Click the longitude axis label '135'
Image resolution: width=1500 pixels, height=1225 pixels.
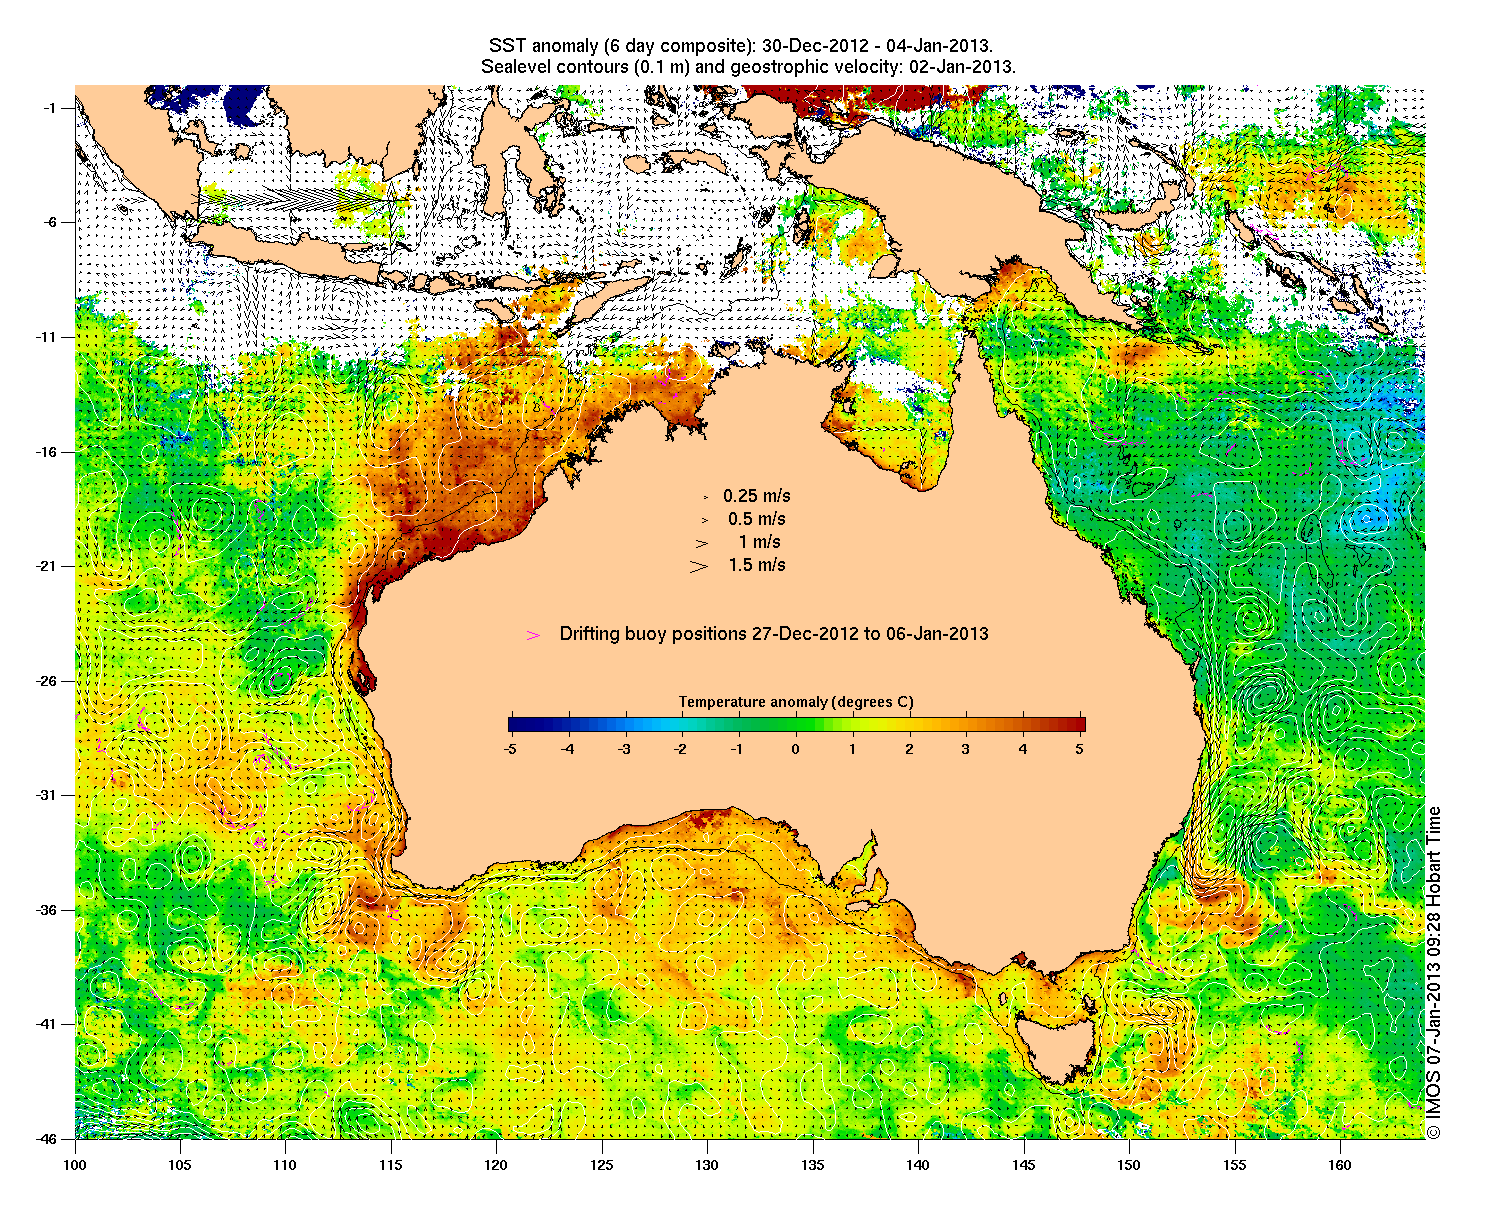click(813, 1165)
